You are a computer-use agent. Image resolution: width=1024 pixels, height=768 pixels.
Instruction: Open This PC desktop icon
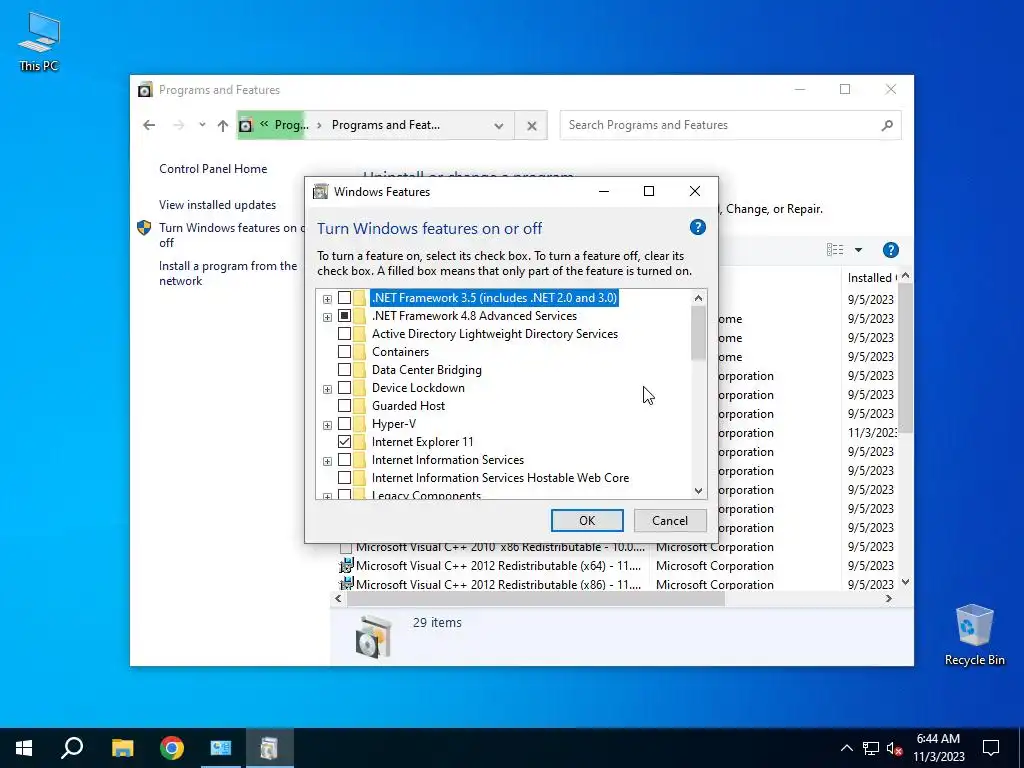(x=39, y=42)
